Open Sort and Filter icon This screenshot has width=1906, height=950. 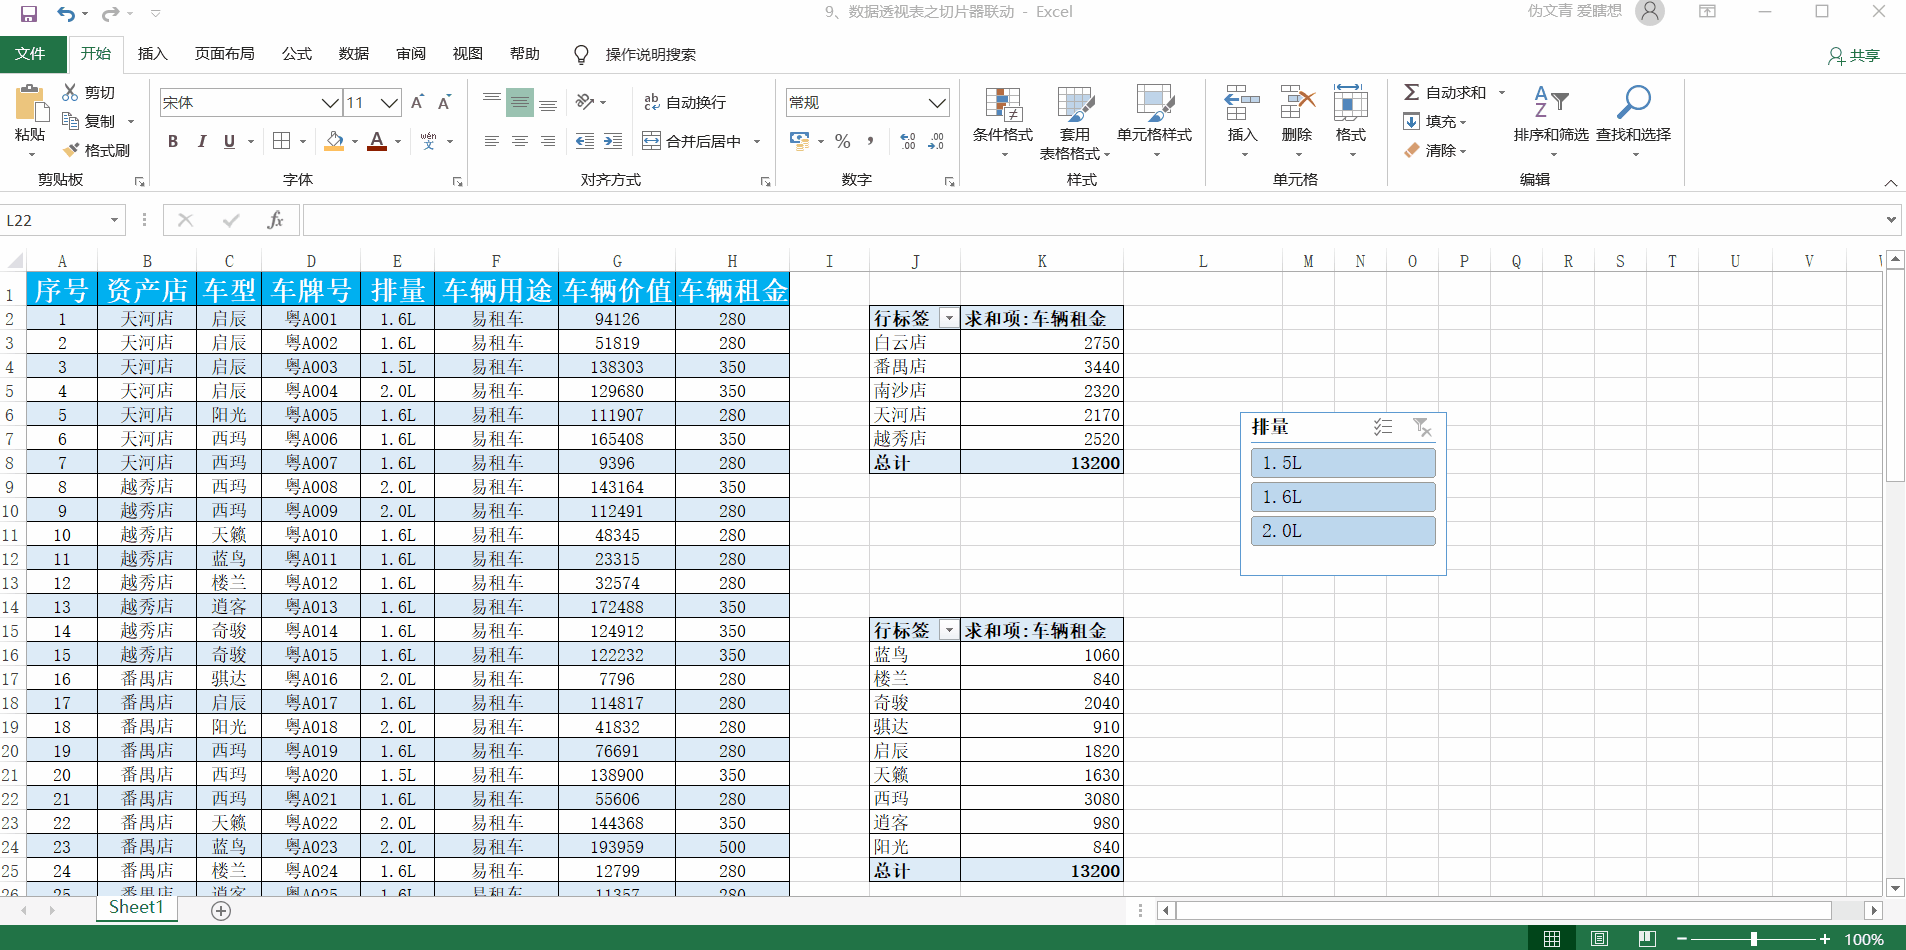click(1551, 102)
